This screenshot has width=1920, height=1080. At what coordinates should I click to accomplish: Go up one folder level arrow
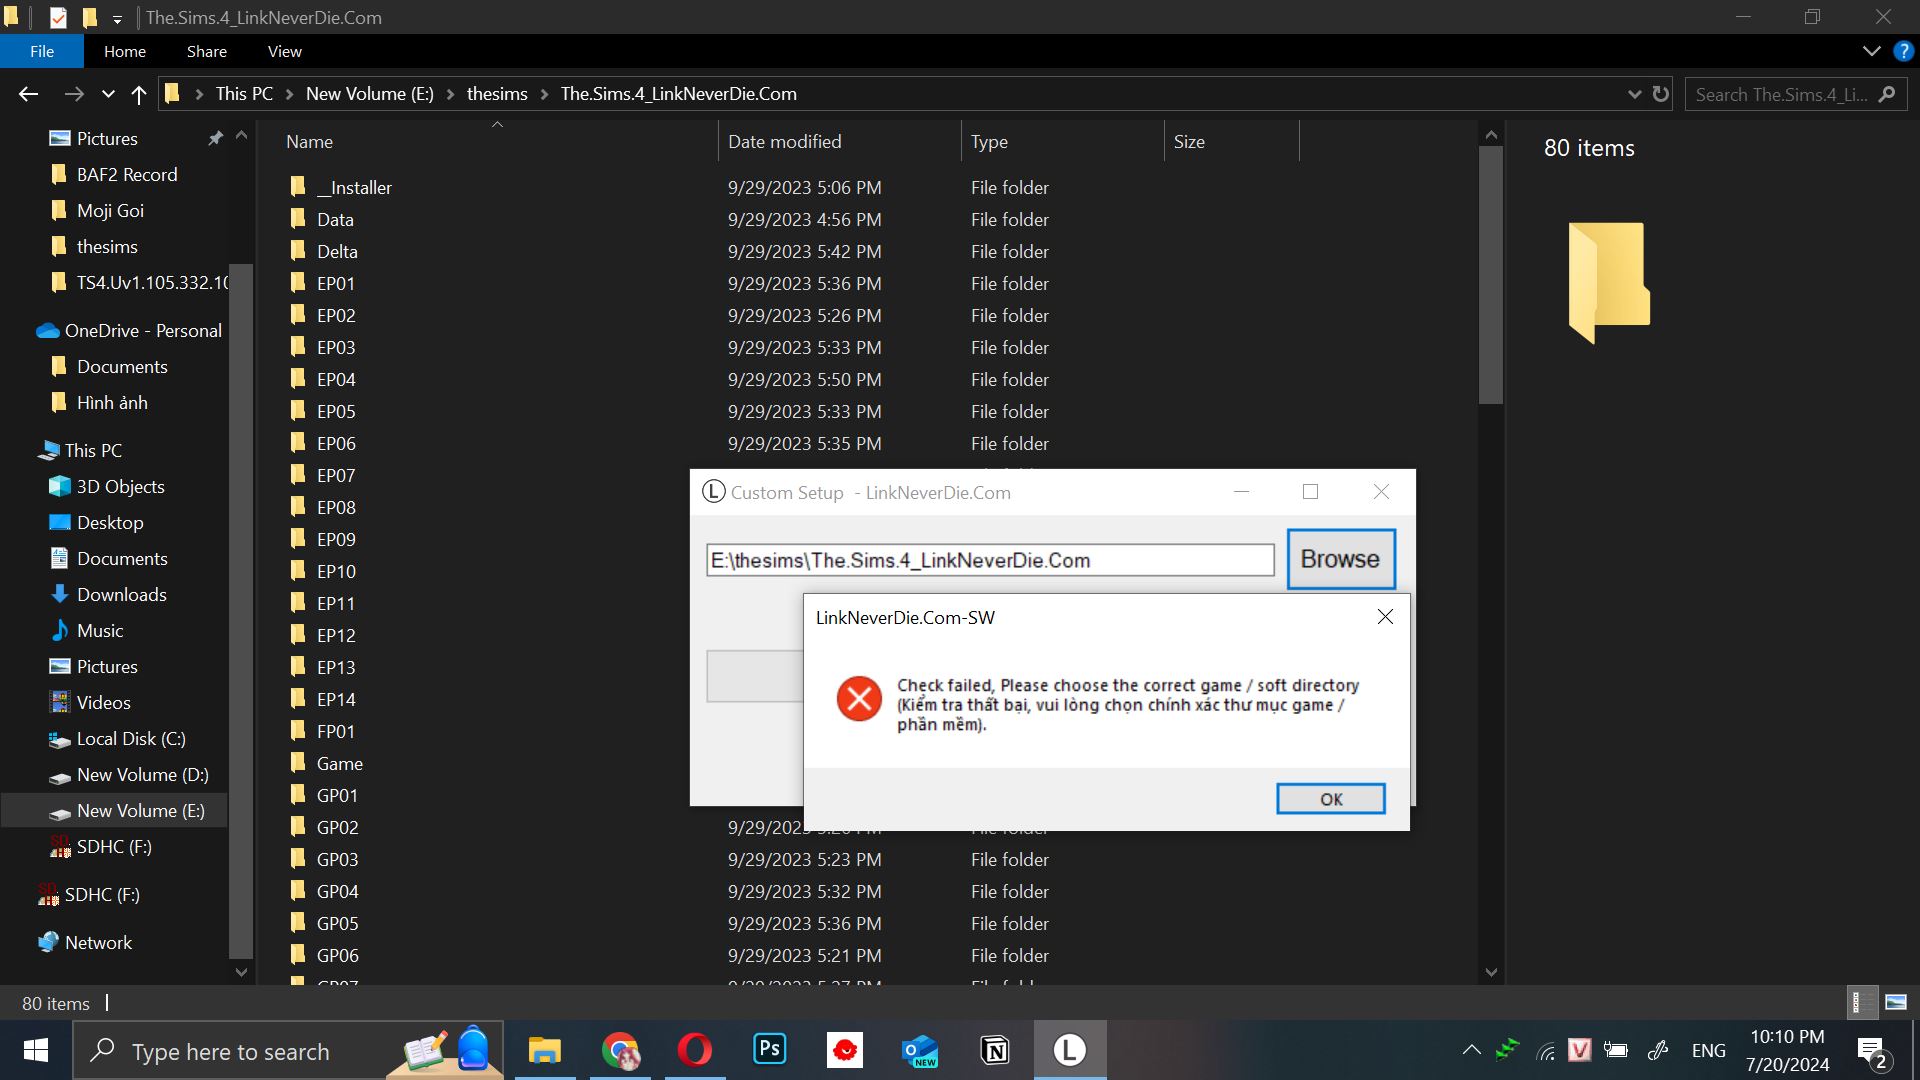(x=139, y=94)
